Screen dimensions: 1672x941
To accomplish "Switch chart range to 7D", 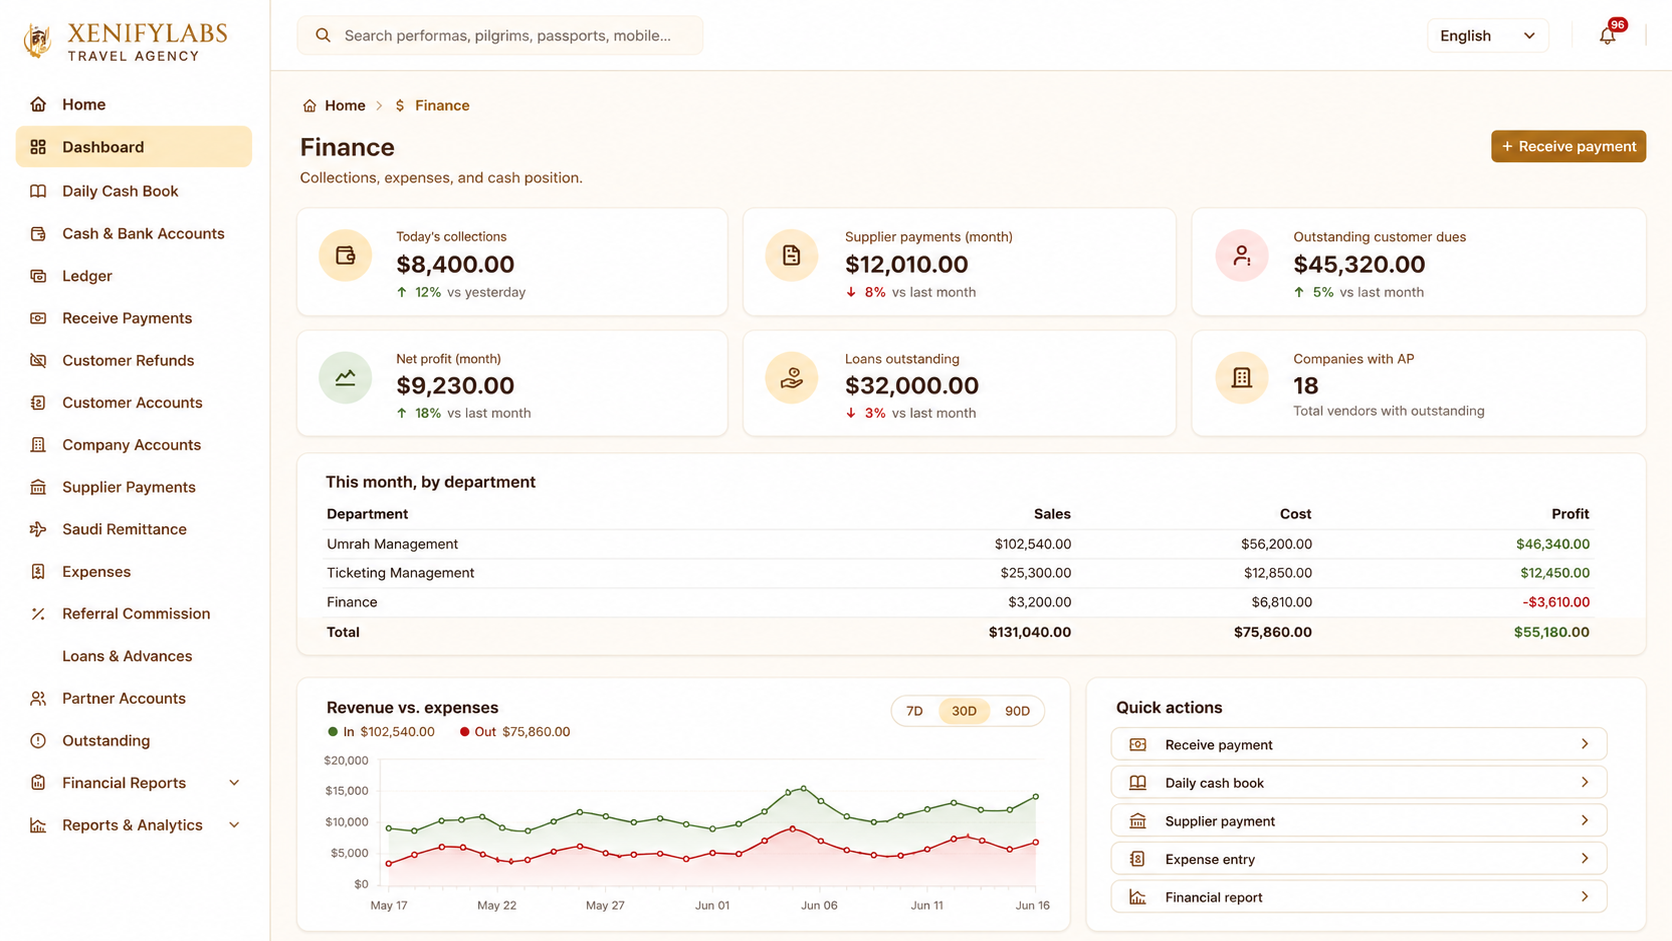I will tap(914, 711).
